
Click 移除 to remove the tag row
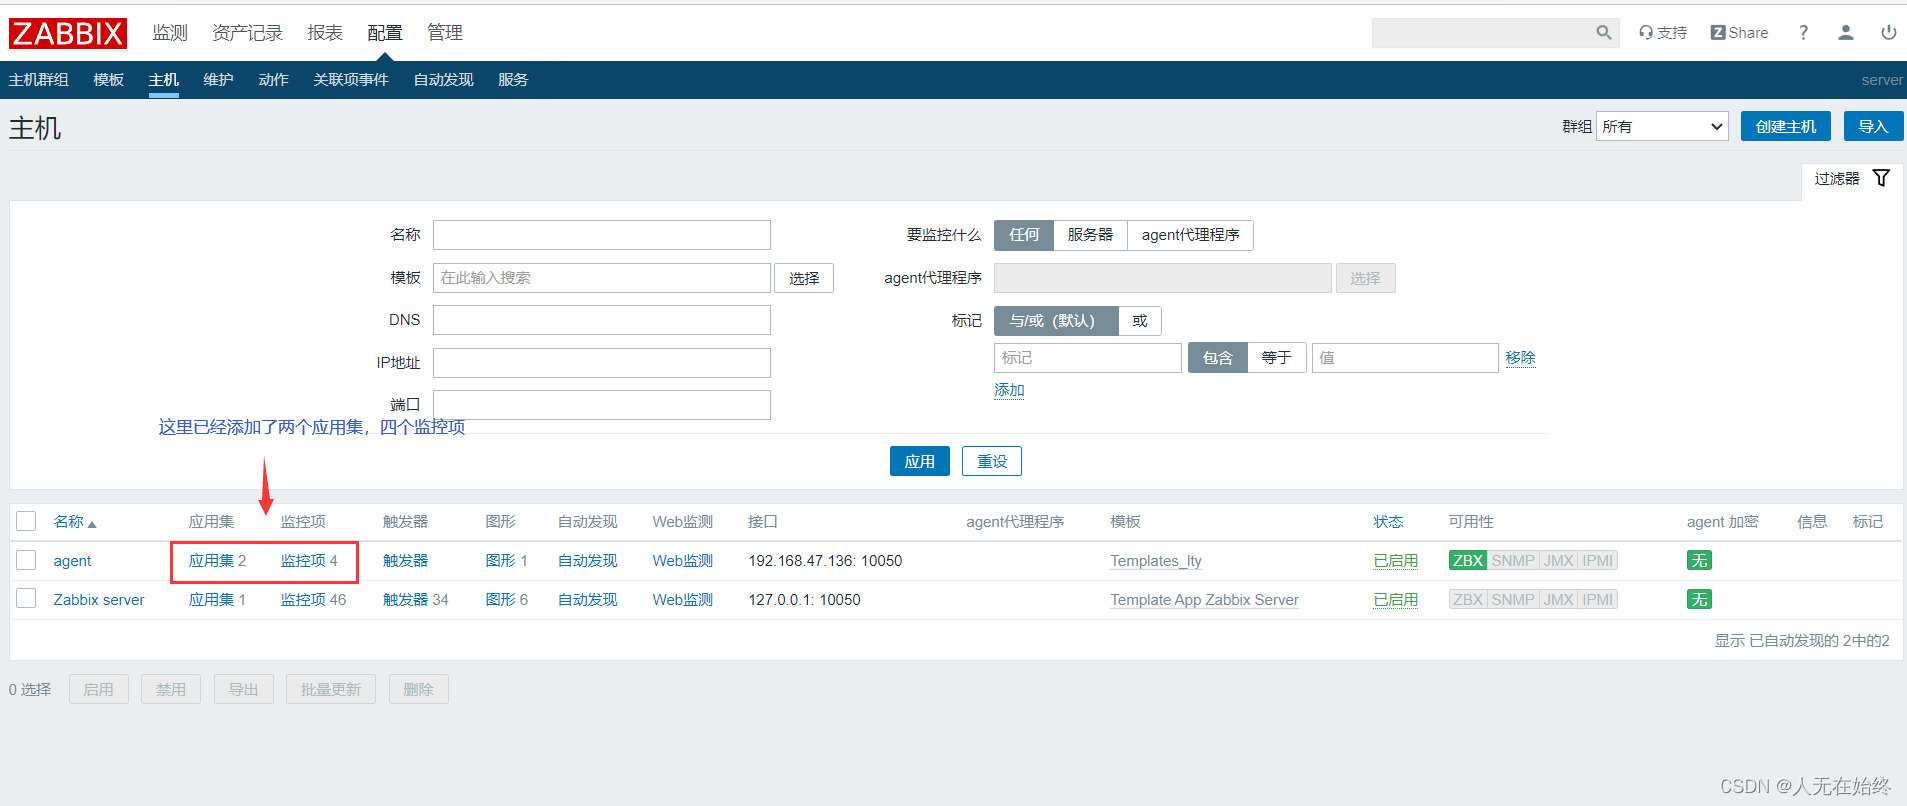[1521, 358]
